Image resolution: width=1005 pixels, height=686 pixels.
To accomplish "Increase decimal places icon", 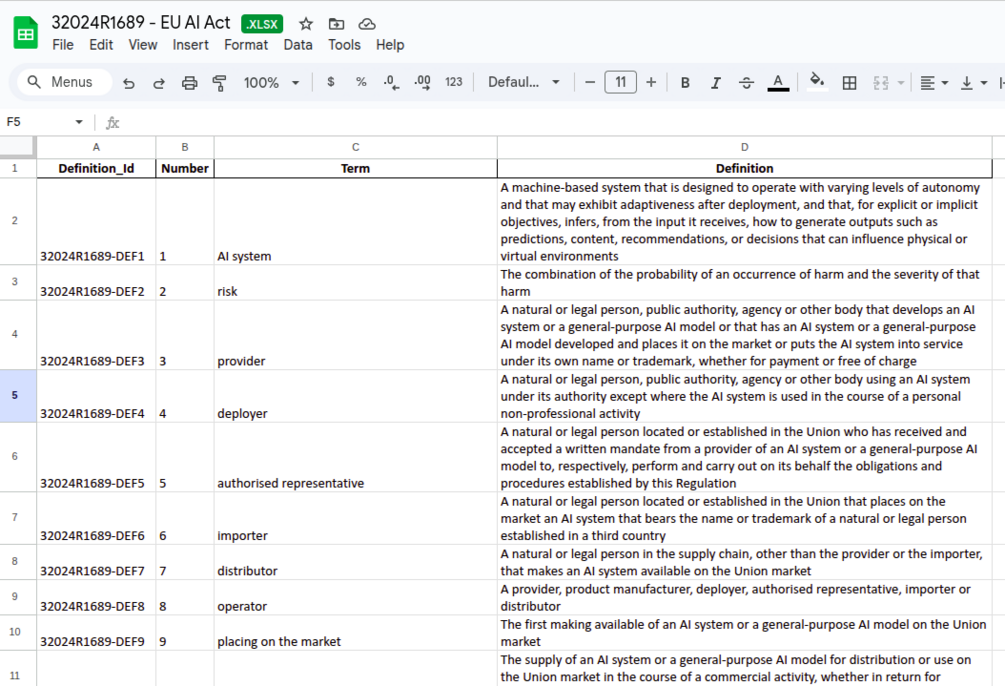I will (x=422, y=82).
